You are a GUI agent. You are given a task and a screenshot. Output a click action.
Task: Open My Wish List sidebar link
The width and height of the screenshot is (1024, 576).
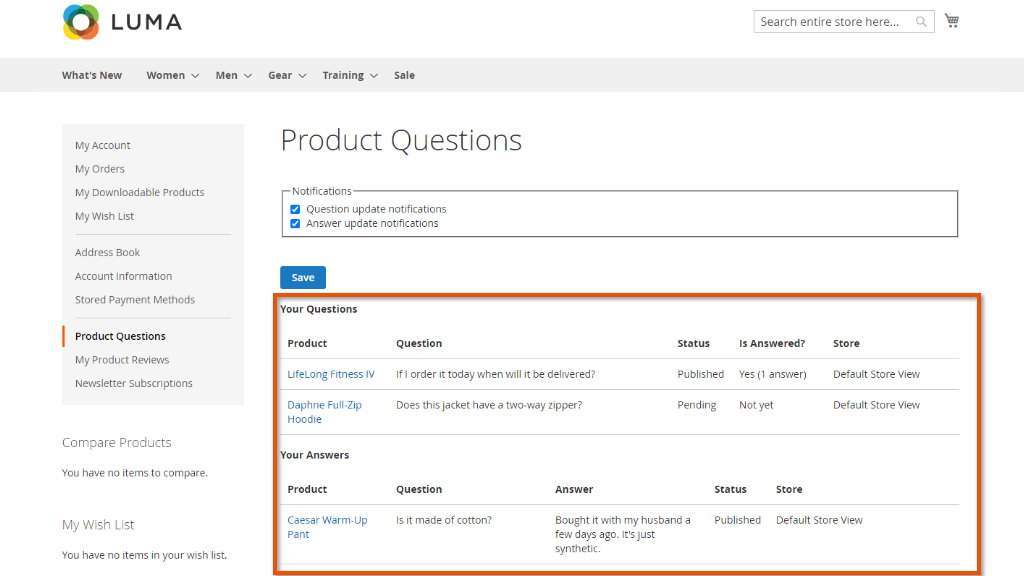coord(104,216)
